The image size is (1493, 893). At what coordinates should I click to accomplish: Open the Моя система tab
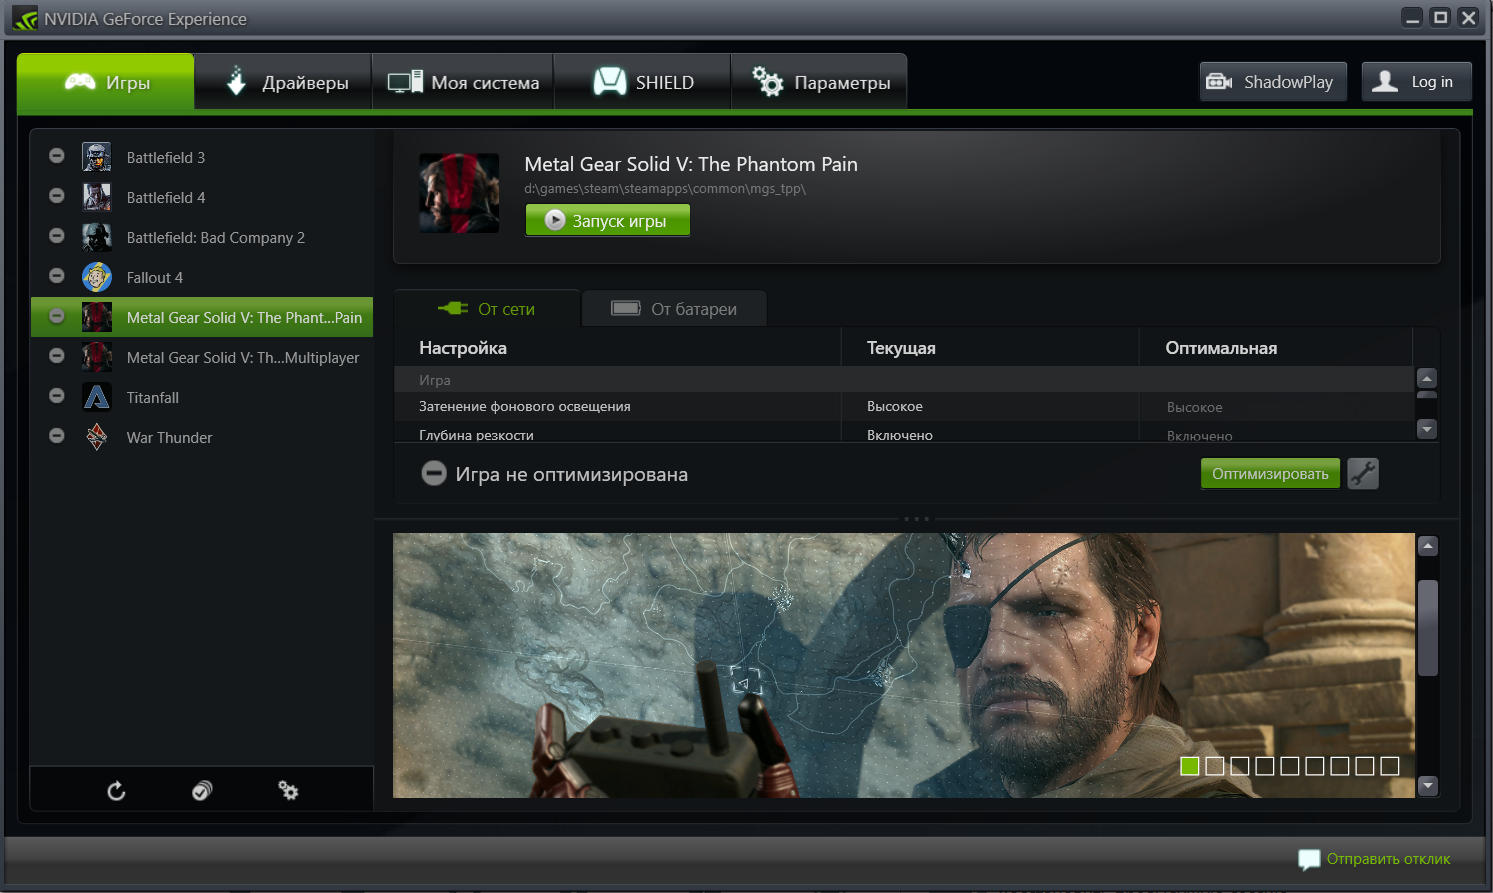click(463, 82)
